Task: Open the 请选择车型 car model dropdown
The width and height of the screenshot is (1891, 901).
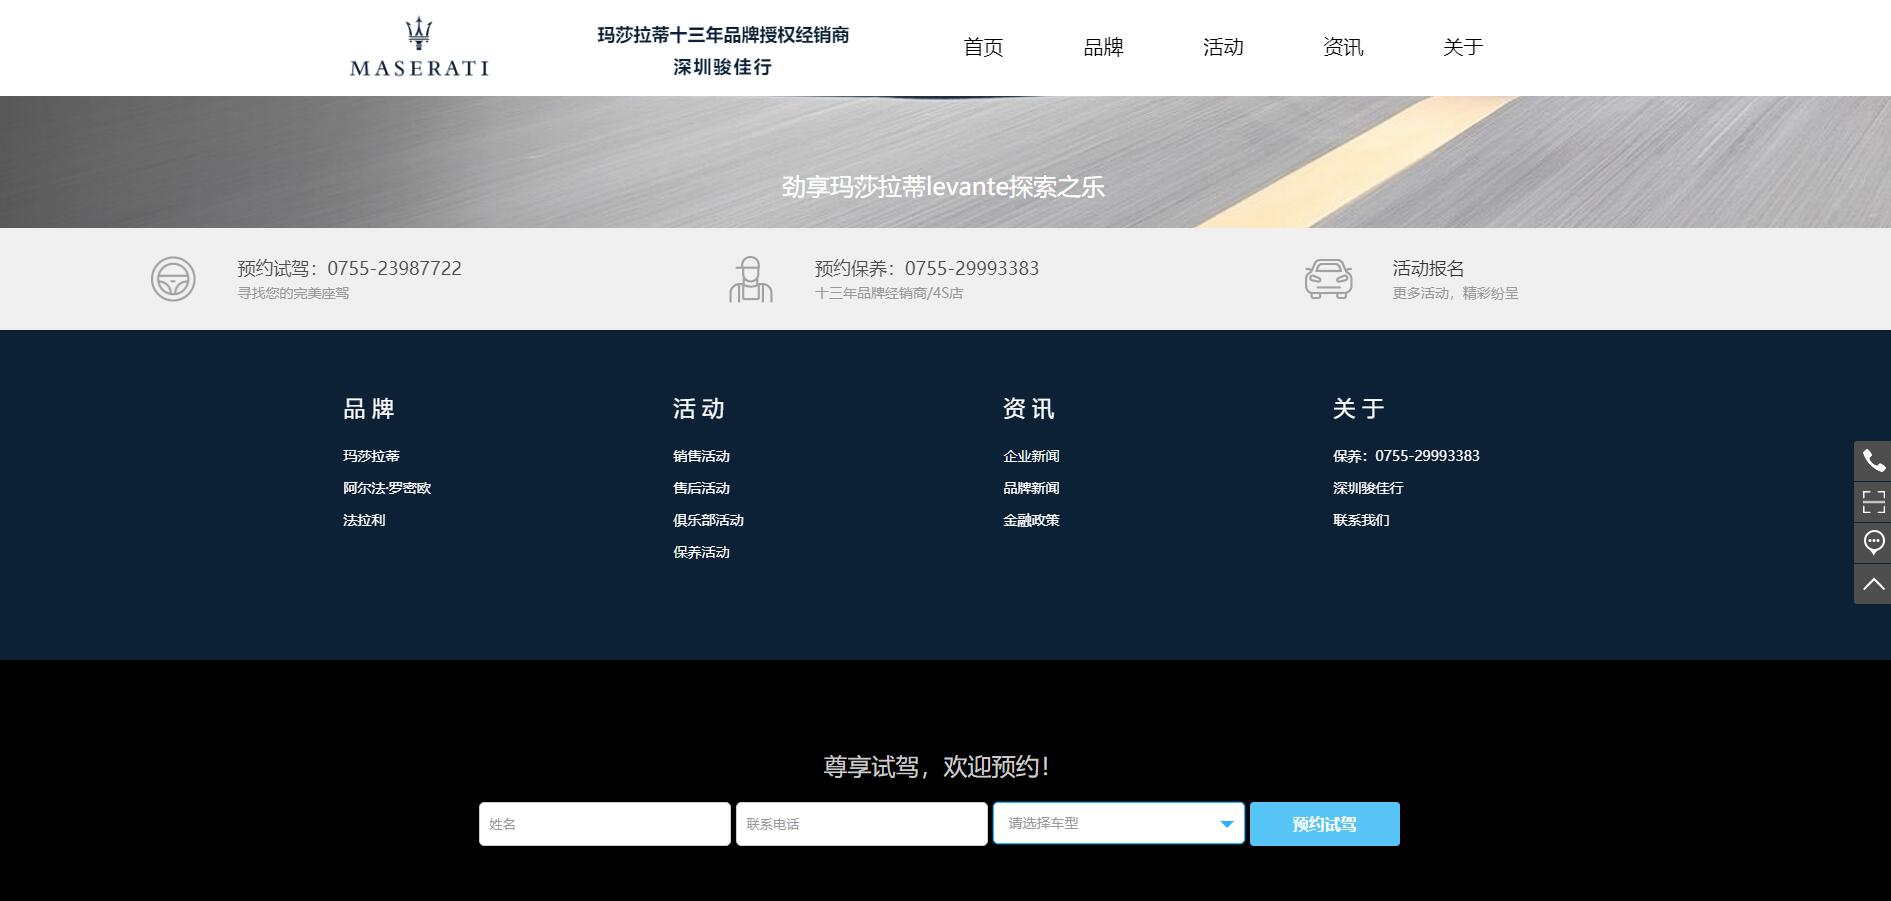Action: [1119, 823]
